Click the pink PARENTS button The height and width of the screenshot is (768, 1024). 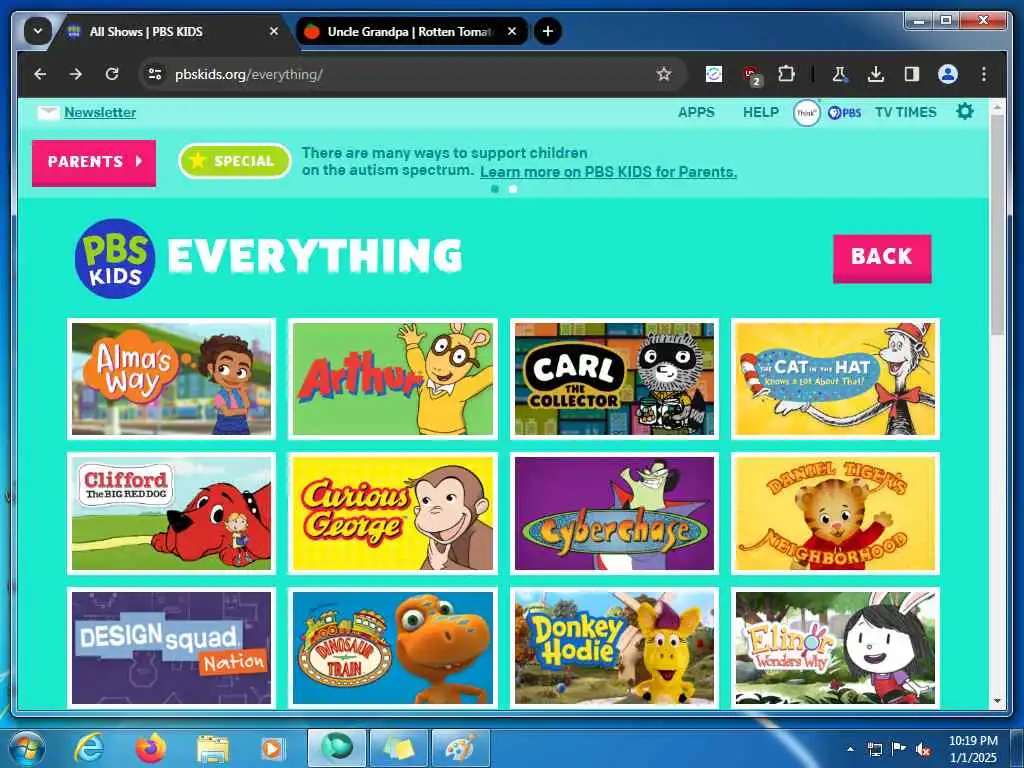[x=94, y=163]
